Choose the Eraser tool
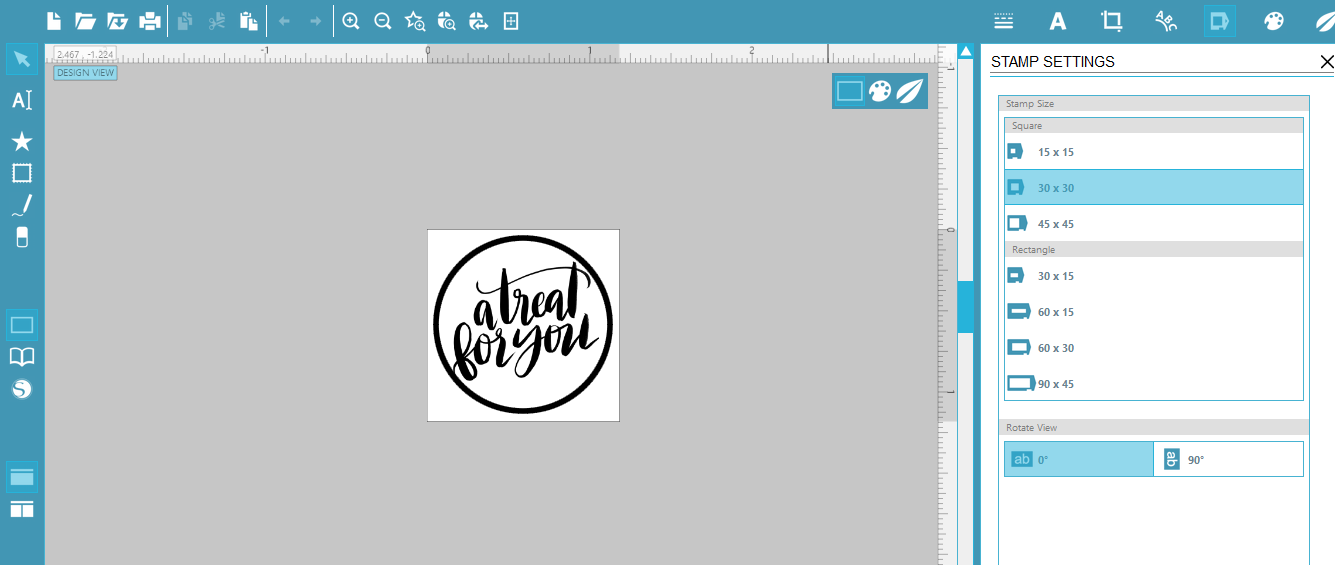This screenshot has width=1335, height=565. point(22,237)
